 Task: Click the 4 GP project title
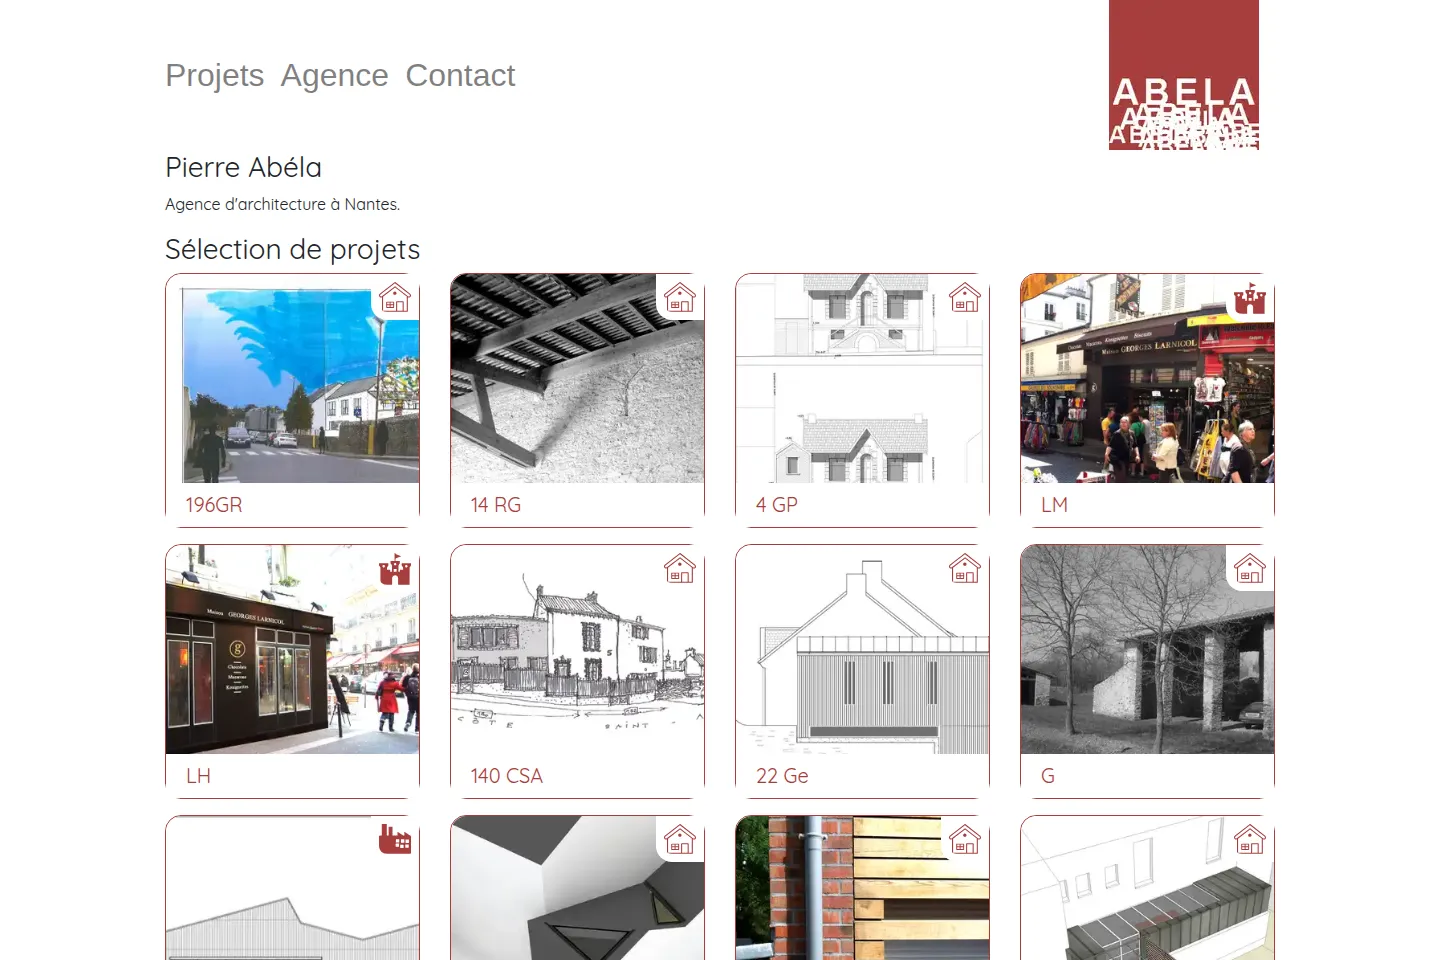[x=777, y=505]
